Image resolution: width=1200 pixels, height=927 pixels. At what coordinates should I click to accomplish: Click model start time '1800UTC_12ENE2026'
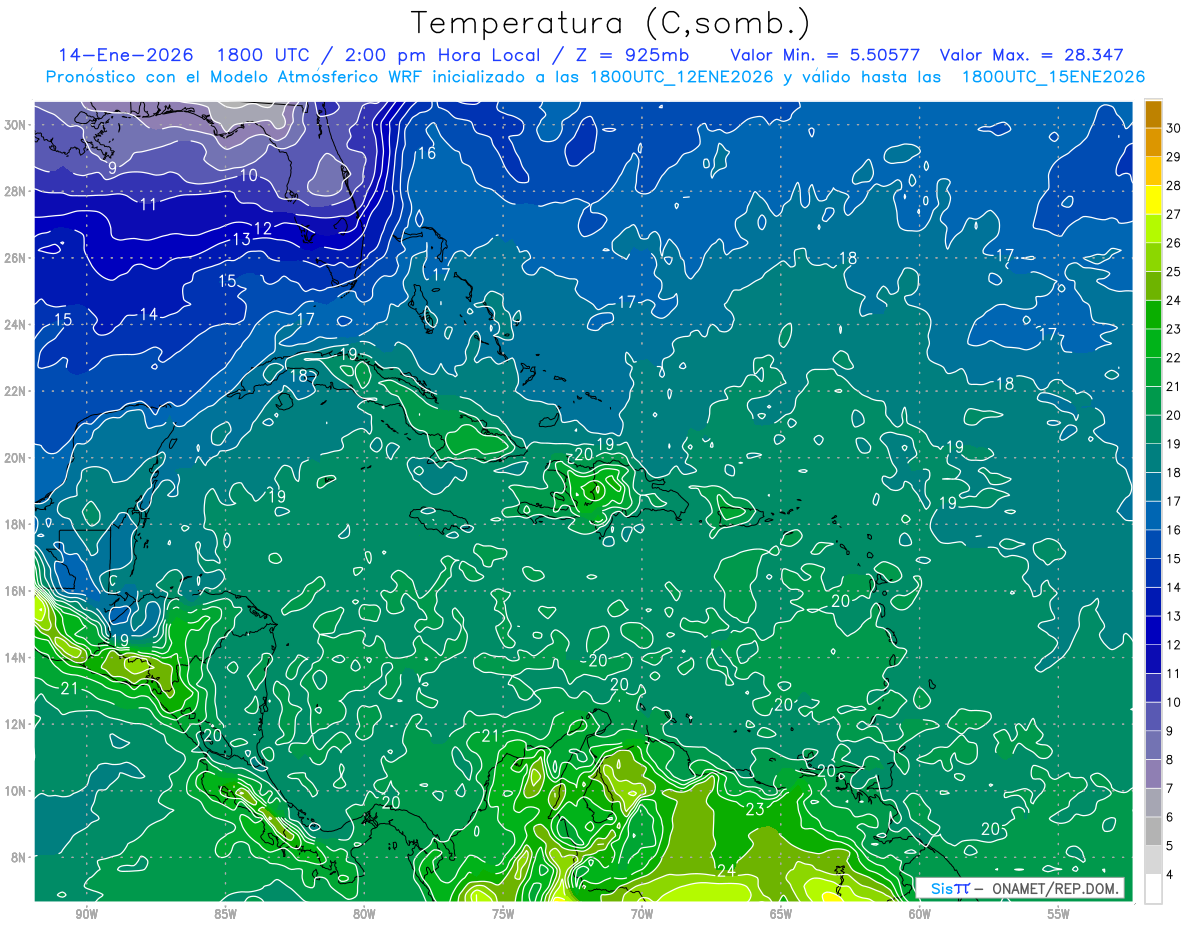coord(682,77)
